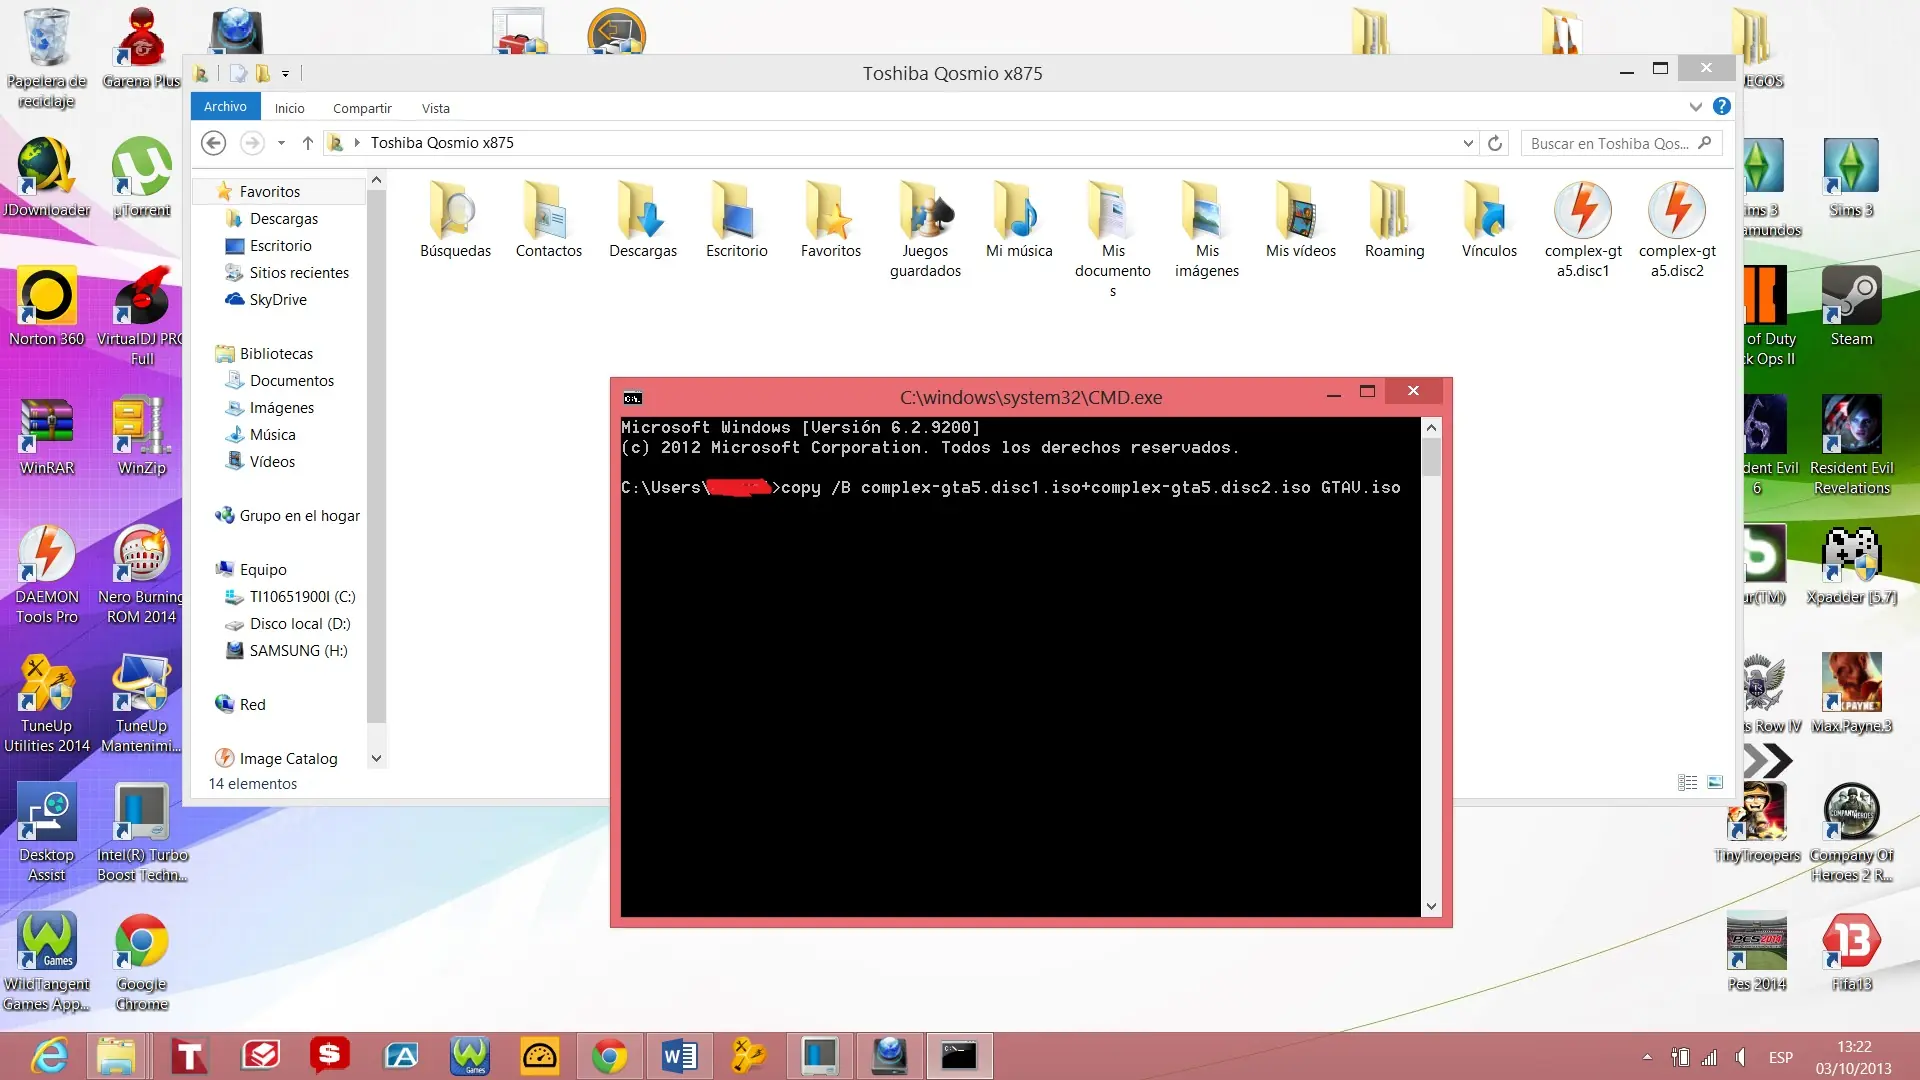Go up one folder level
1920x1080 pixels.
point(308,143)
